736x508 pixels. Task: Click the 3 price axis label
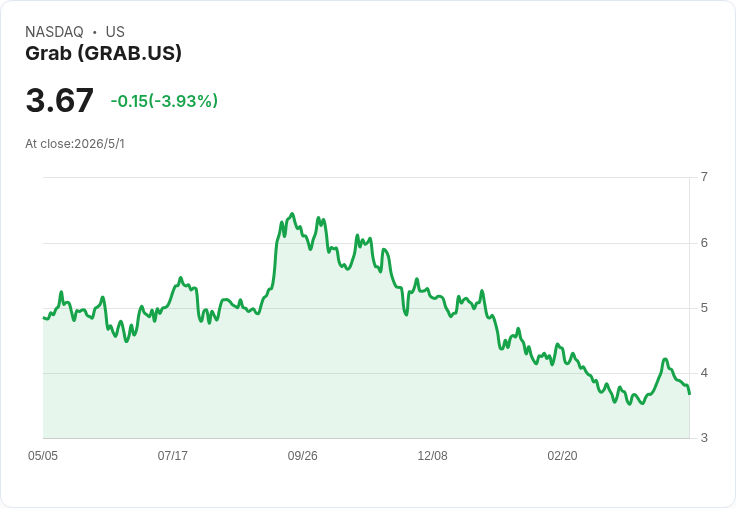(x=704, y=438)
